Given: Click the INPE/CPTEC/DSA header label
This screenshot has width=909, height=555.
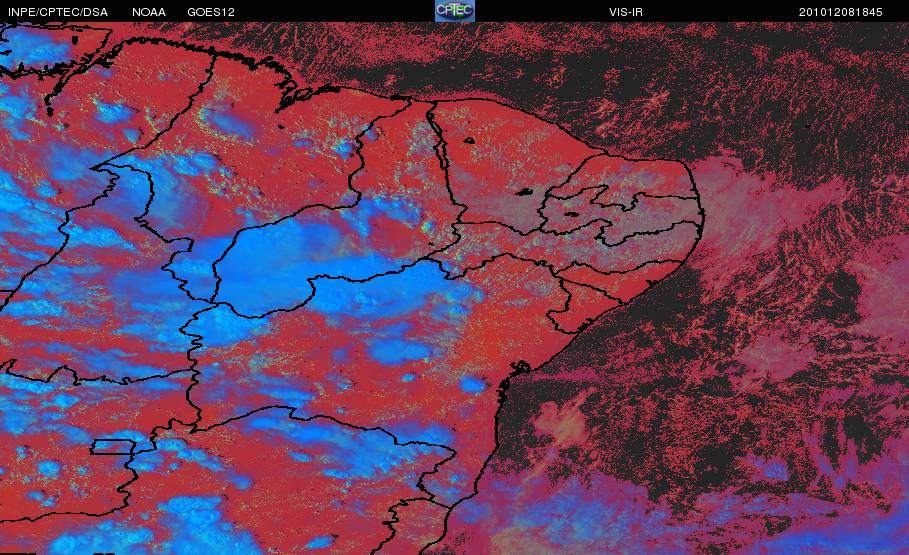Looking at the screenshot, I should pos(58,12).
